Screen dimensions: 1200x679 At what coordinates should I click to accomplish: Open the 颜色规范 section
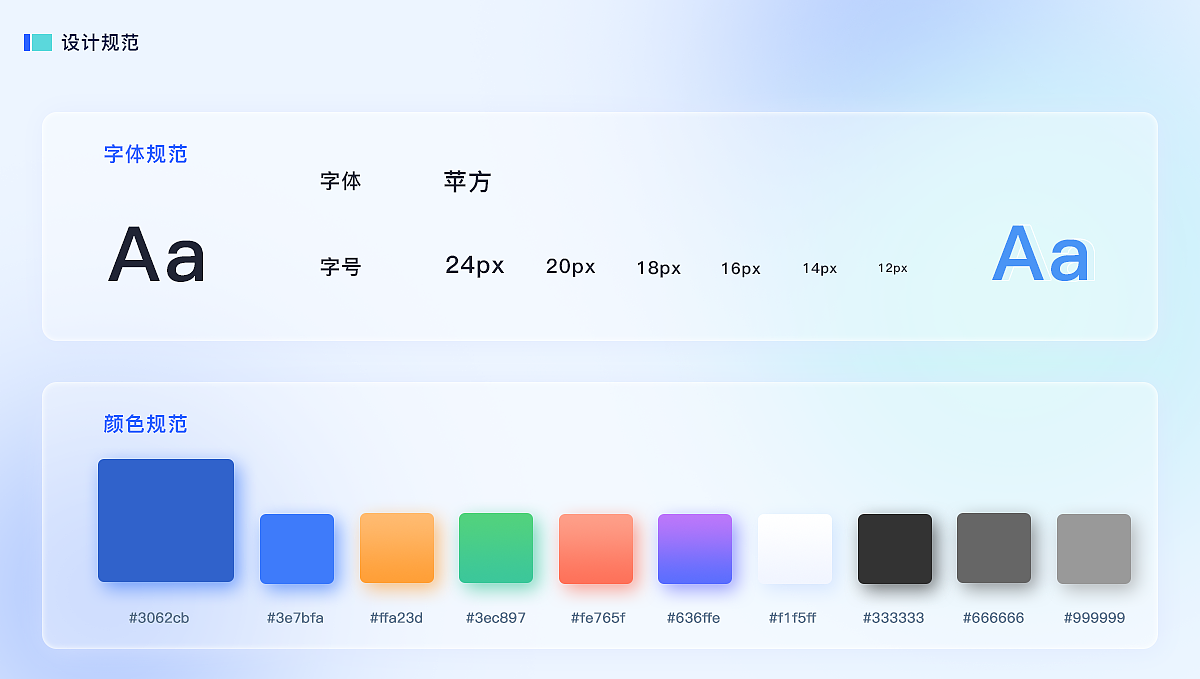pos(145,423)
